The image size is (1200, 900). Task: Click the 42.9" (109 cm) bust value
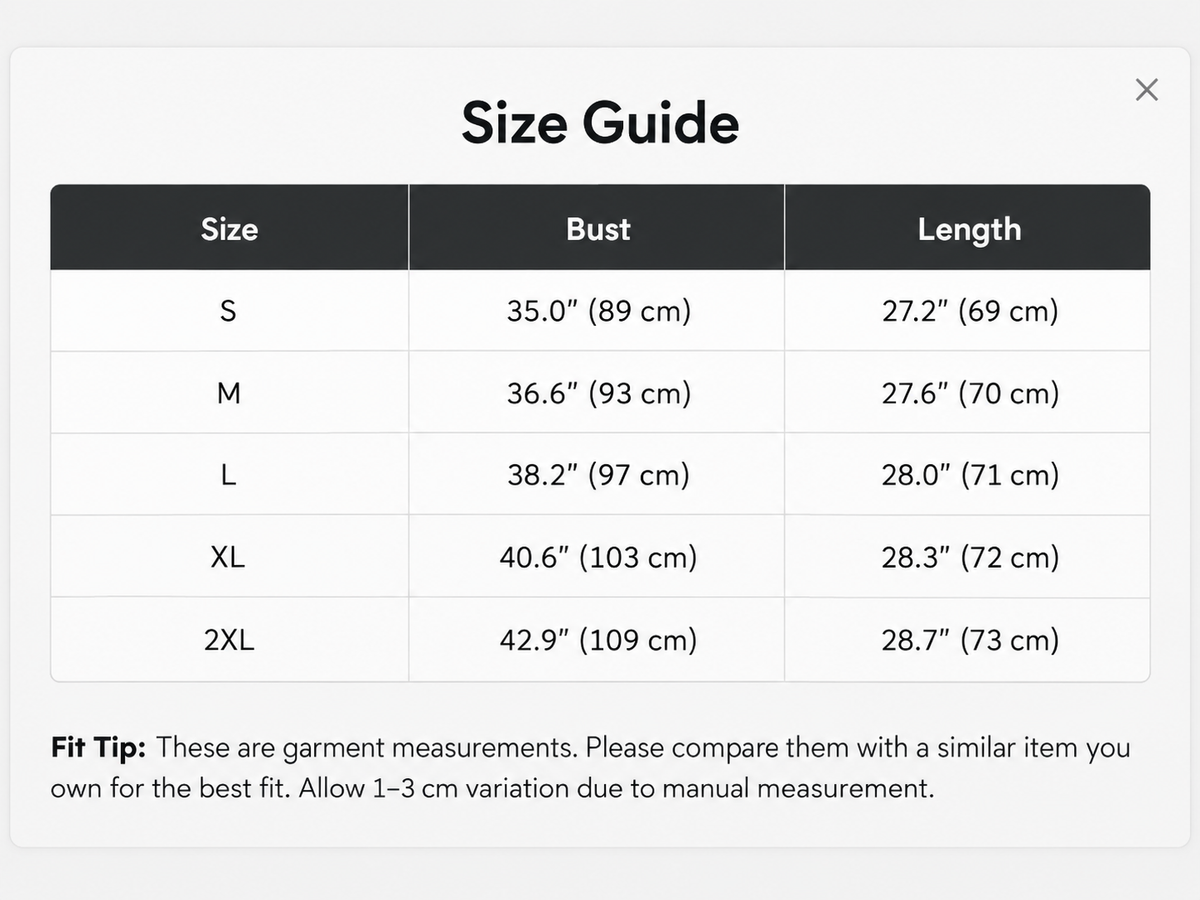598,640
